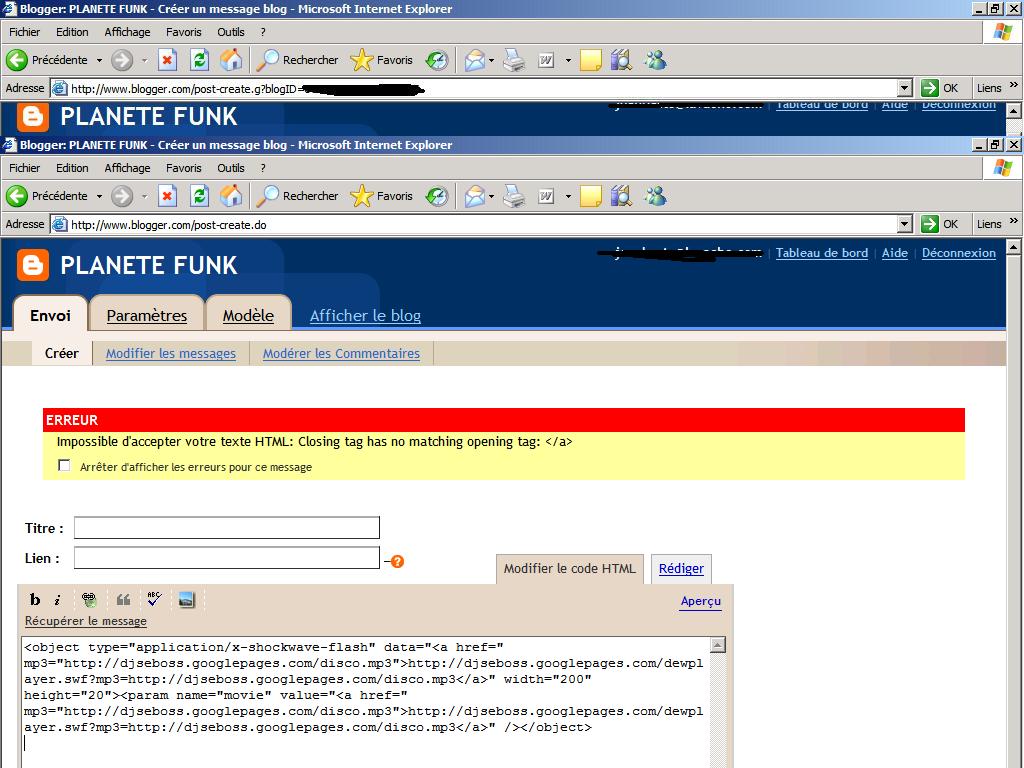Click the orange Blogger logo beside PLANETE FUNK
The width and height of the screenshot is (1024, 768).
point(33,265)
